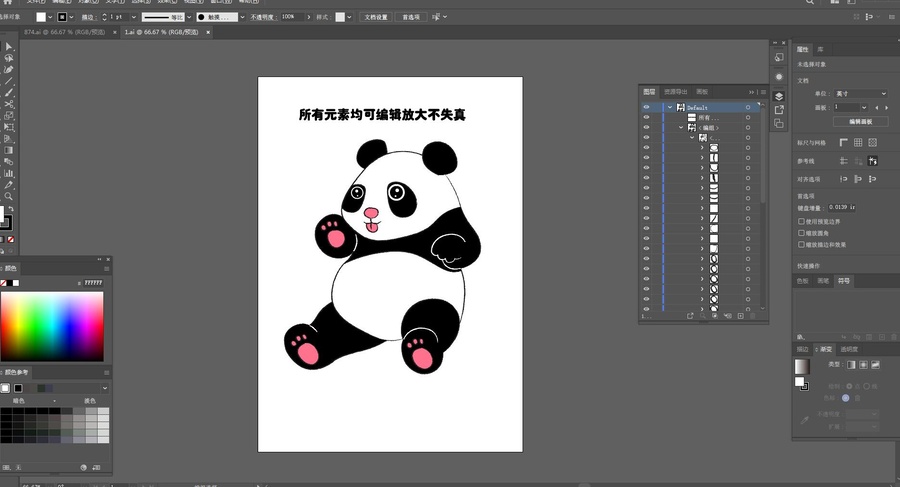This screenshot has height=487, width=900.
Task: Select the Zoom magnifier tool
Action: click(x=9, y=196)
